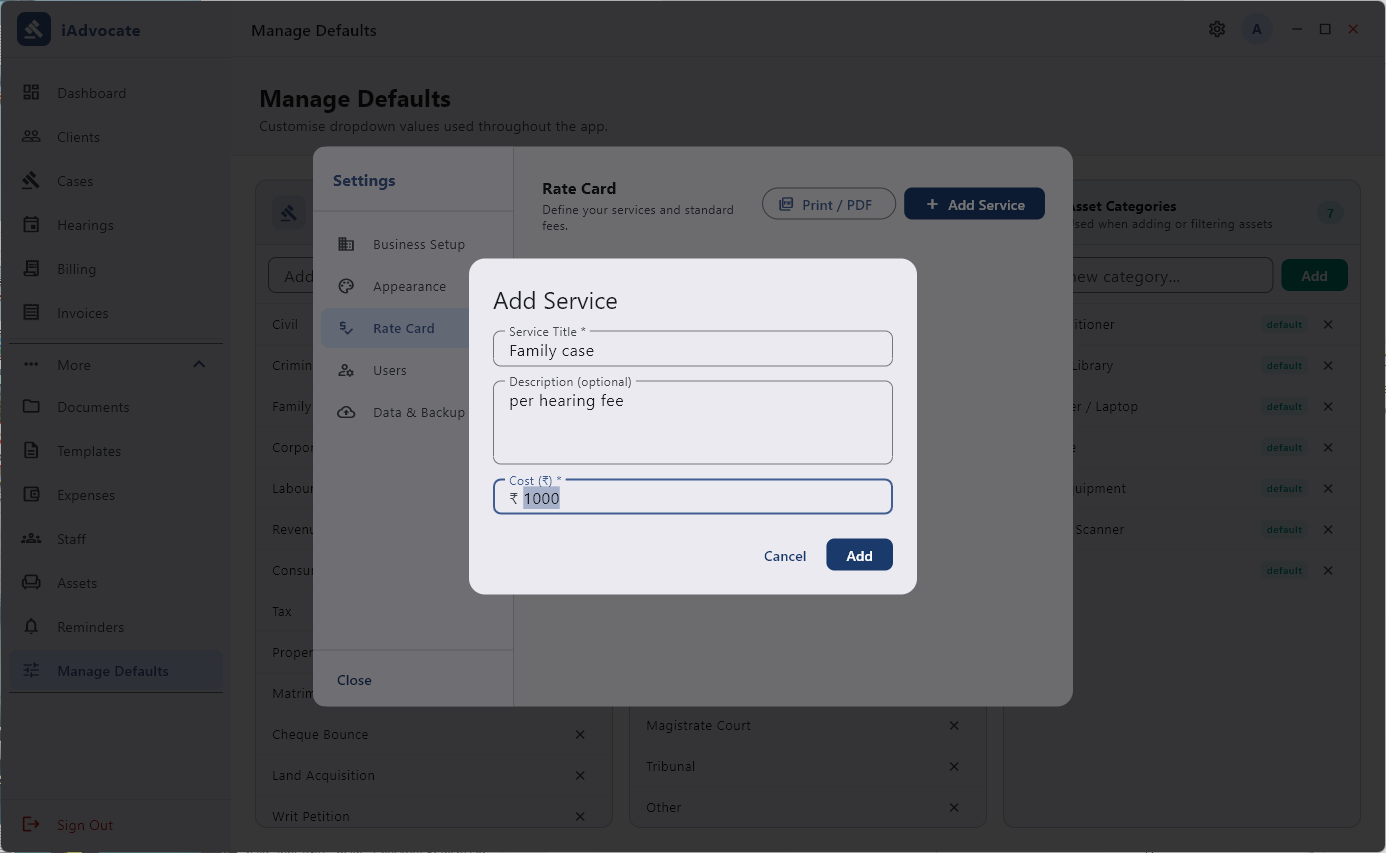The image size is (1386, 853).
Task: Click green Add category button
Action: coord(1314,276)
